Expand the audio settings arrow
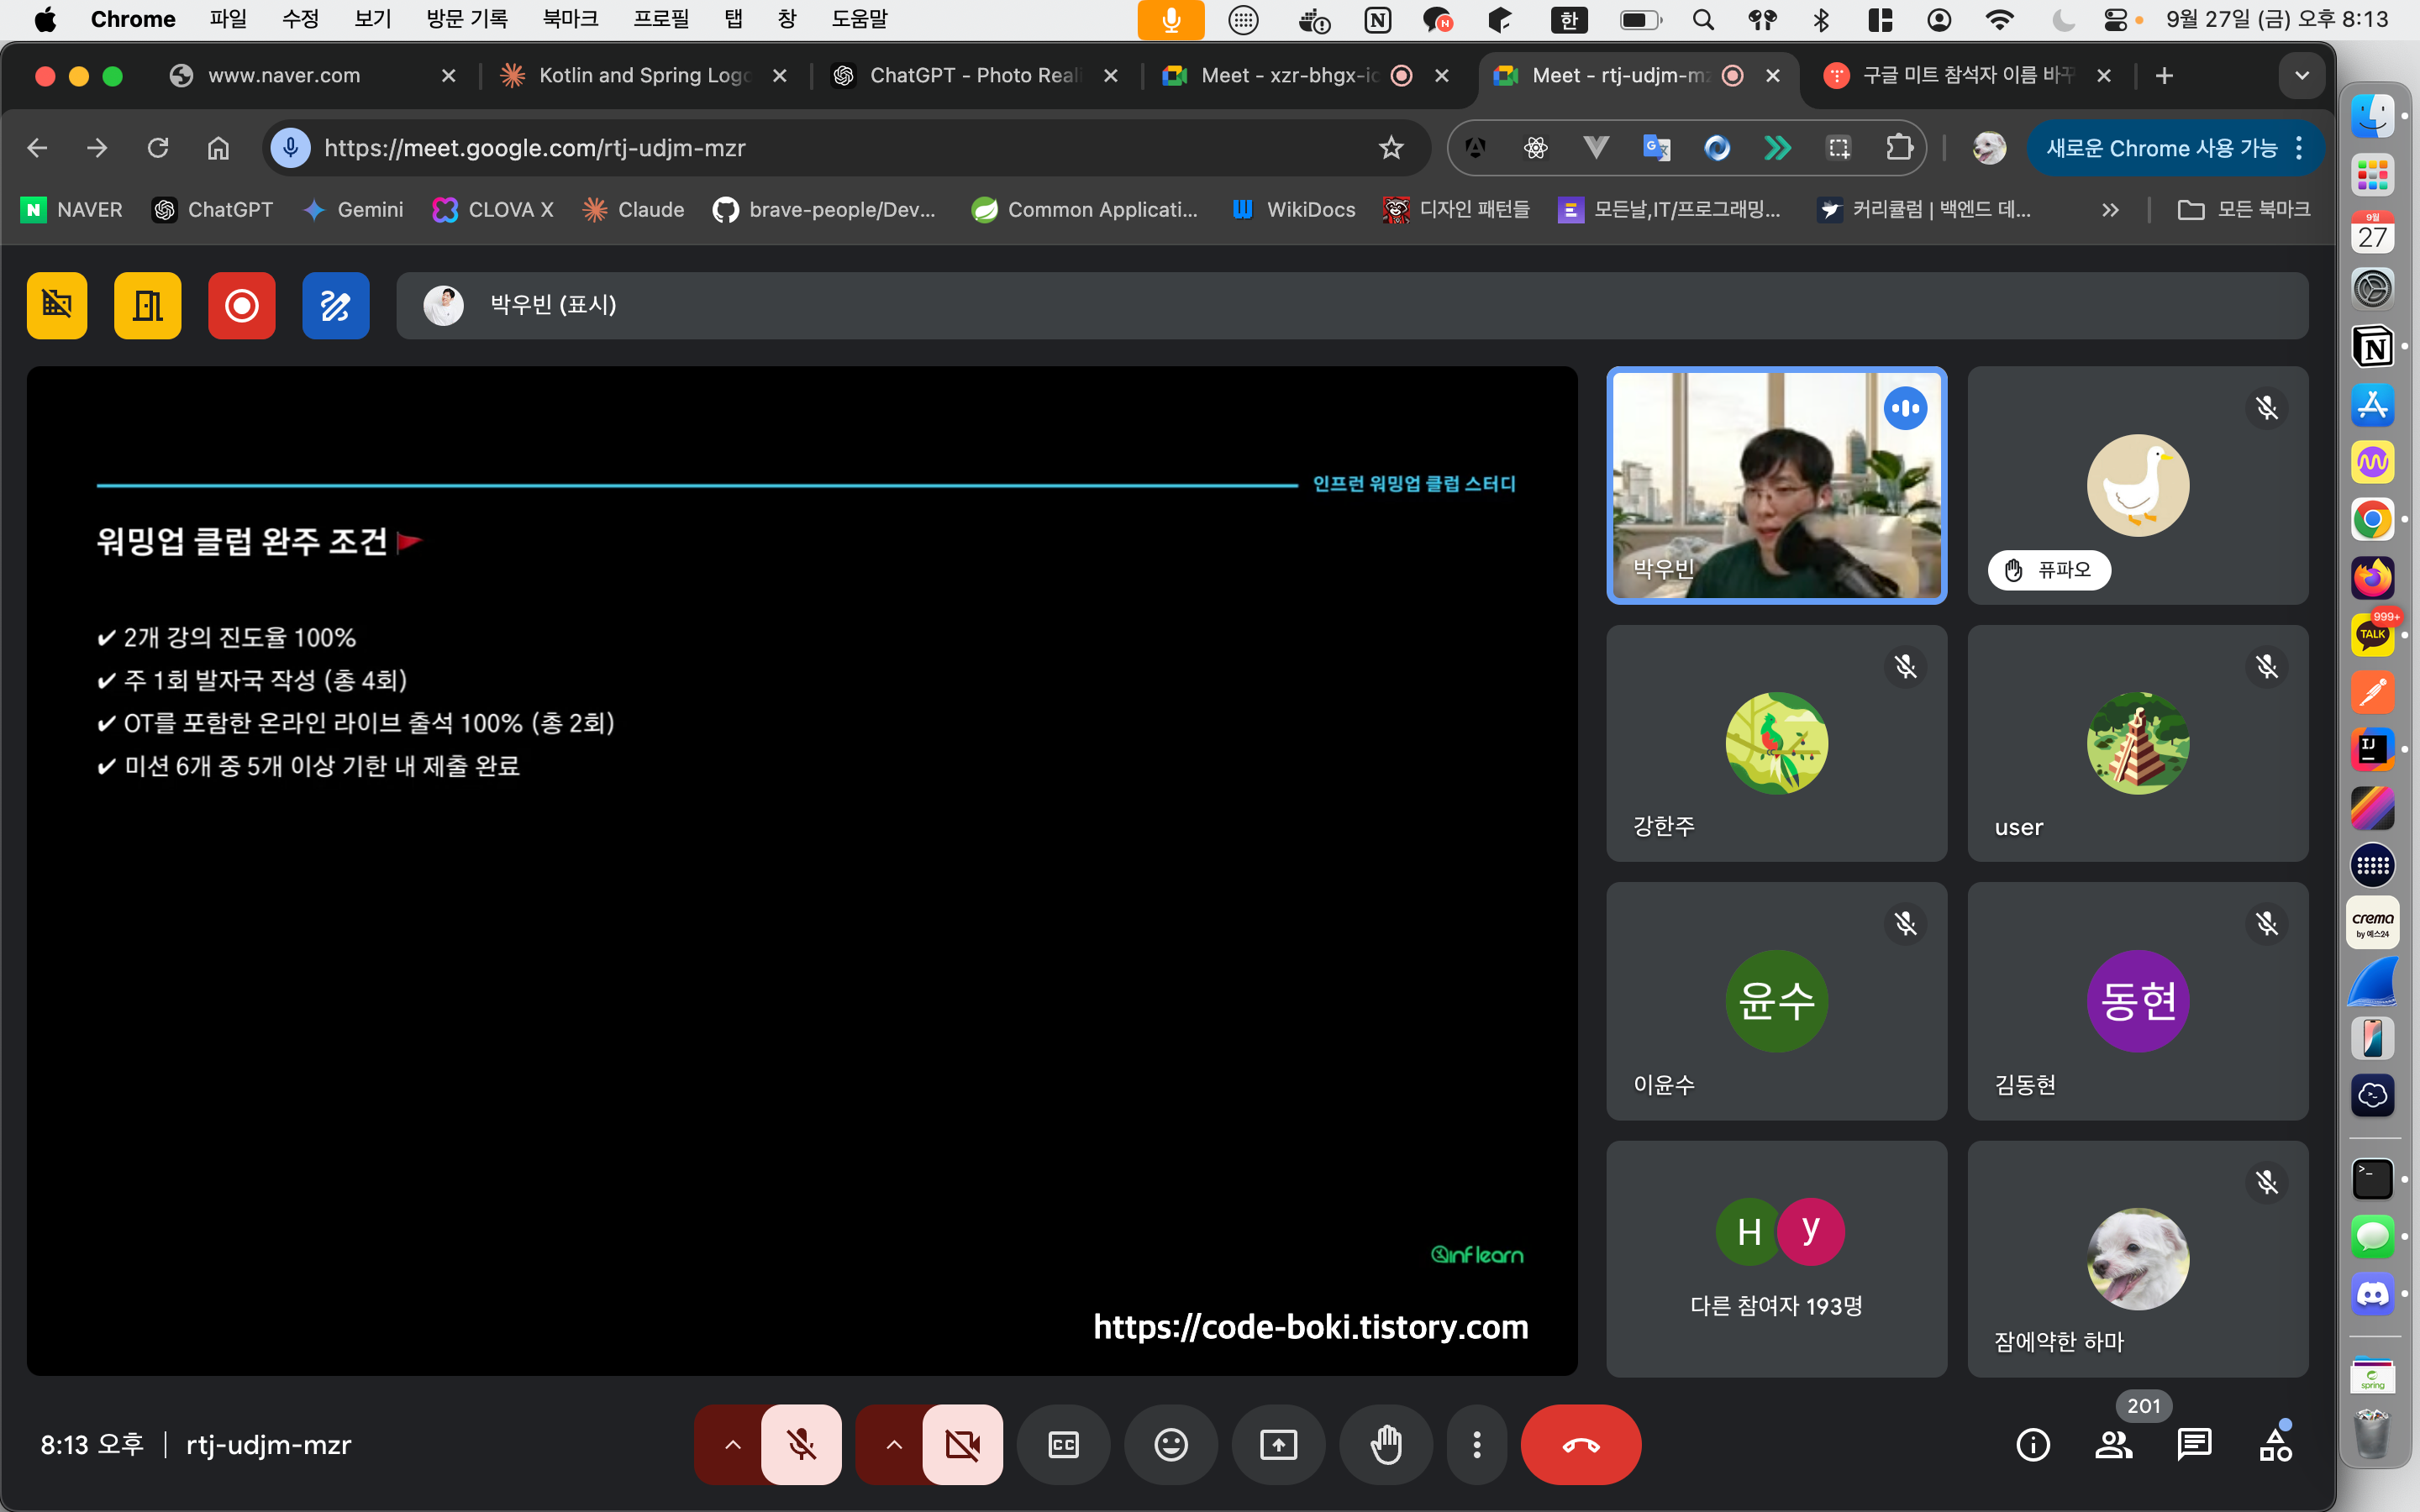The image size is (2420, 1512). (x=732, y=1444)
